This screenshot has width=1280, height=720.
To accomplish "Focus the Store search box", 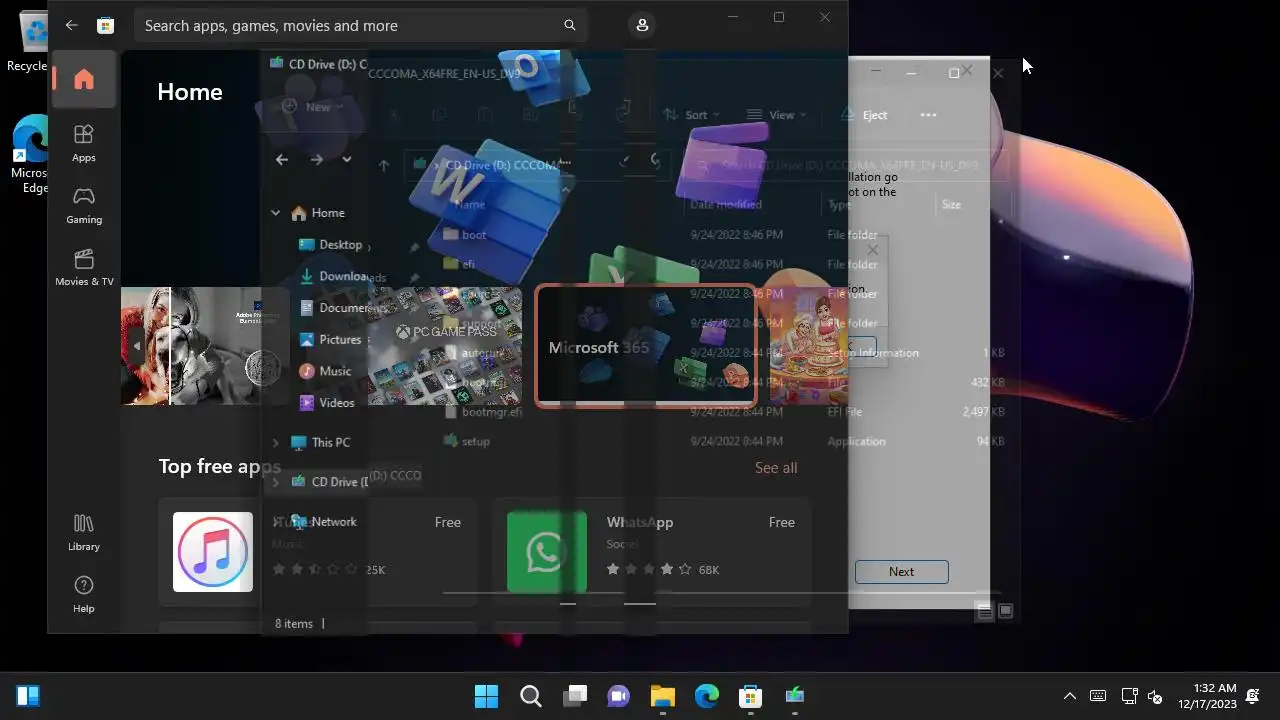I will coord(361,25).
